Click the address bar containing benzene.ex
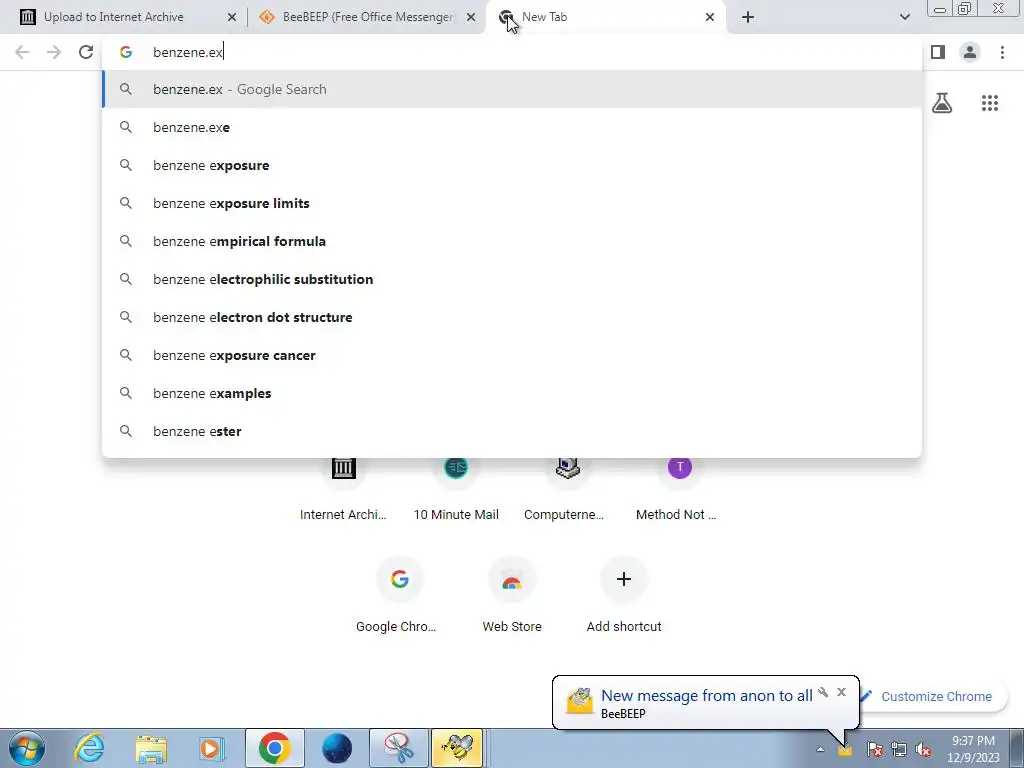This screenshot has height=768, width=1024. [x=512, y=52]
